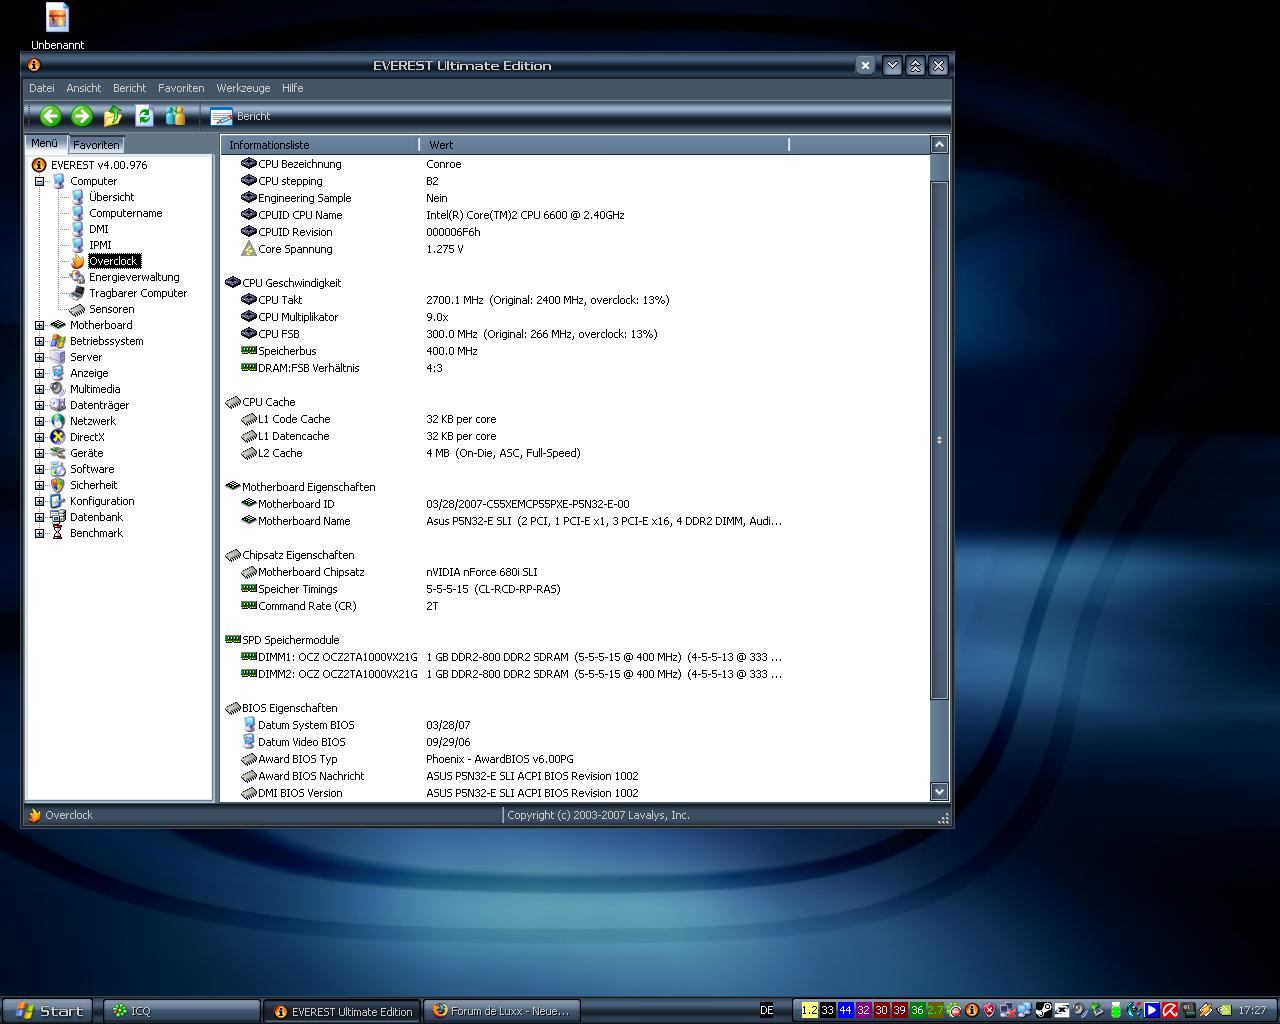Viewport: 1280px width, 1024px height.
Task: Open the Bericht menu
Action: pyautogui.click(x=129, y=88)
